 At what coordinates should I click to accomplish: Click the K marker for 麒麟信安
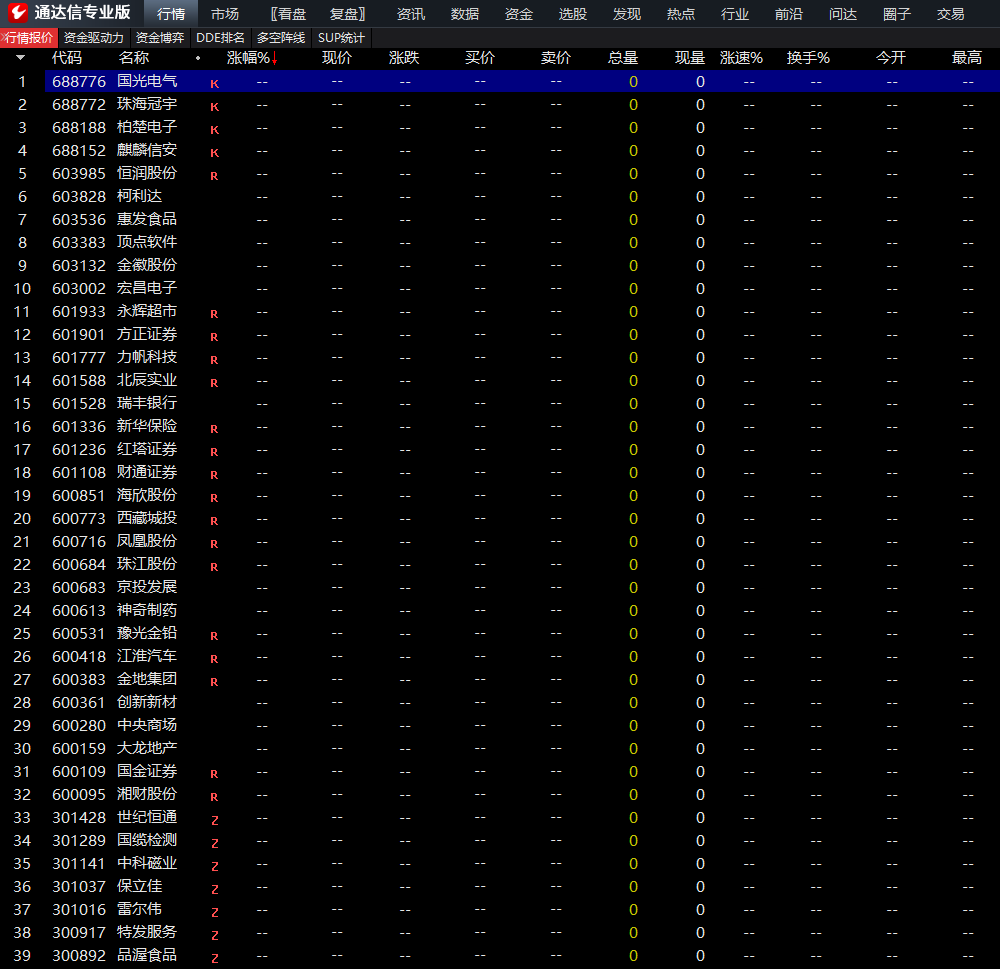click(214, 152)
